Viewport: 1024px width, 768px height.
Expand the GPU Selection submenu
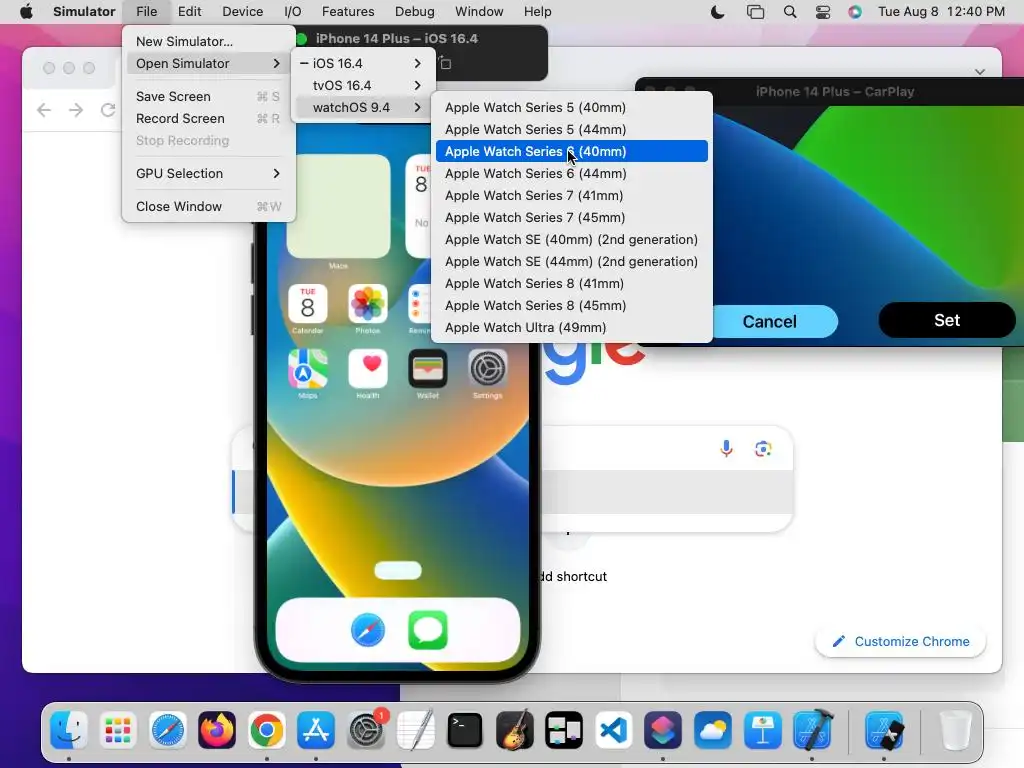[208, 173]
